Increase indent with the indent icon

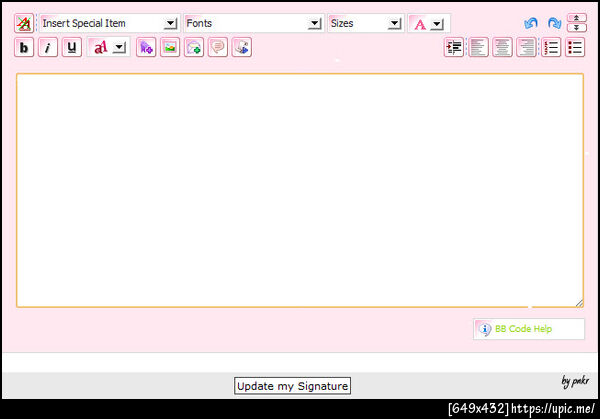coord(454,47)
